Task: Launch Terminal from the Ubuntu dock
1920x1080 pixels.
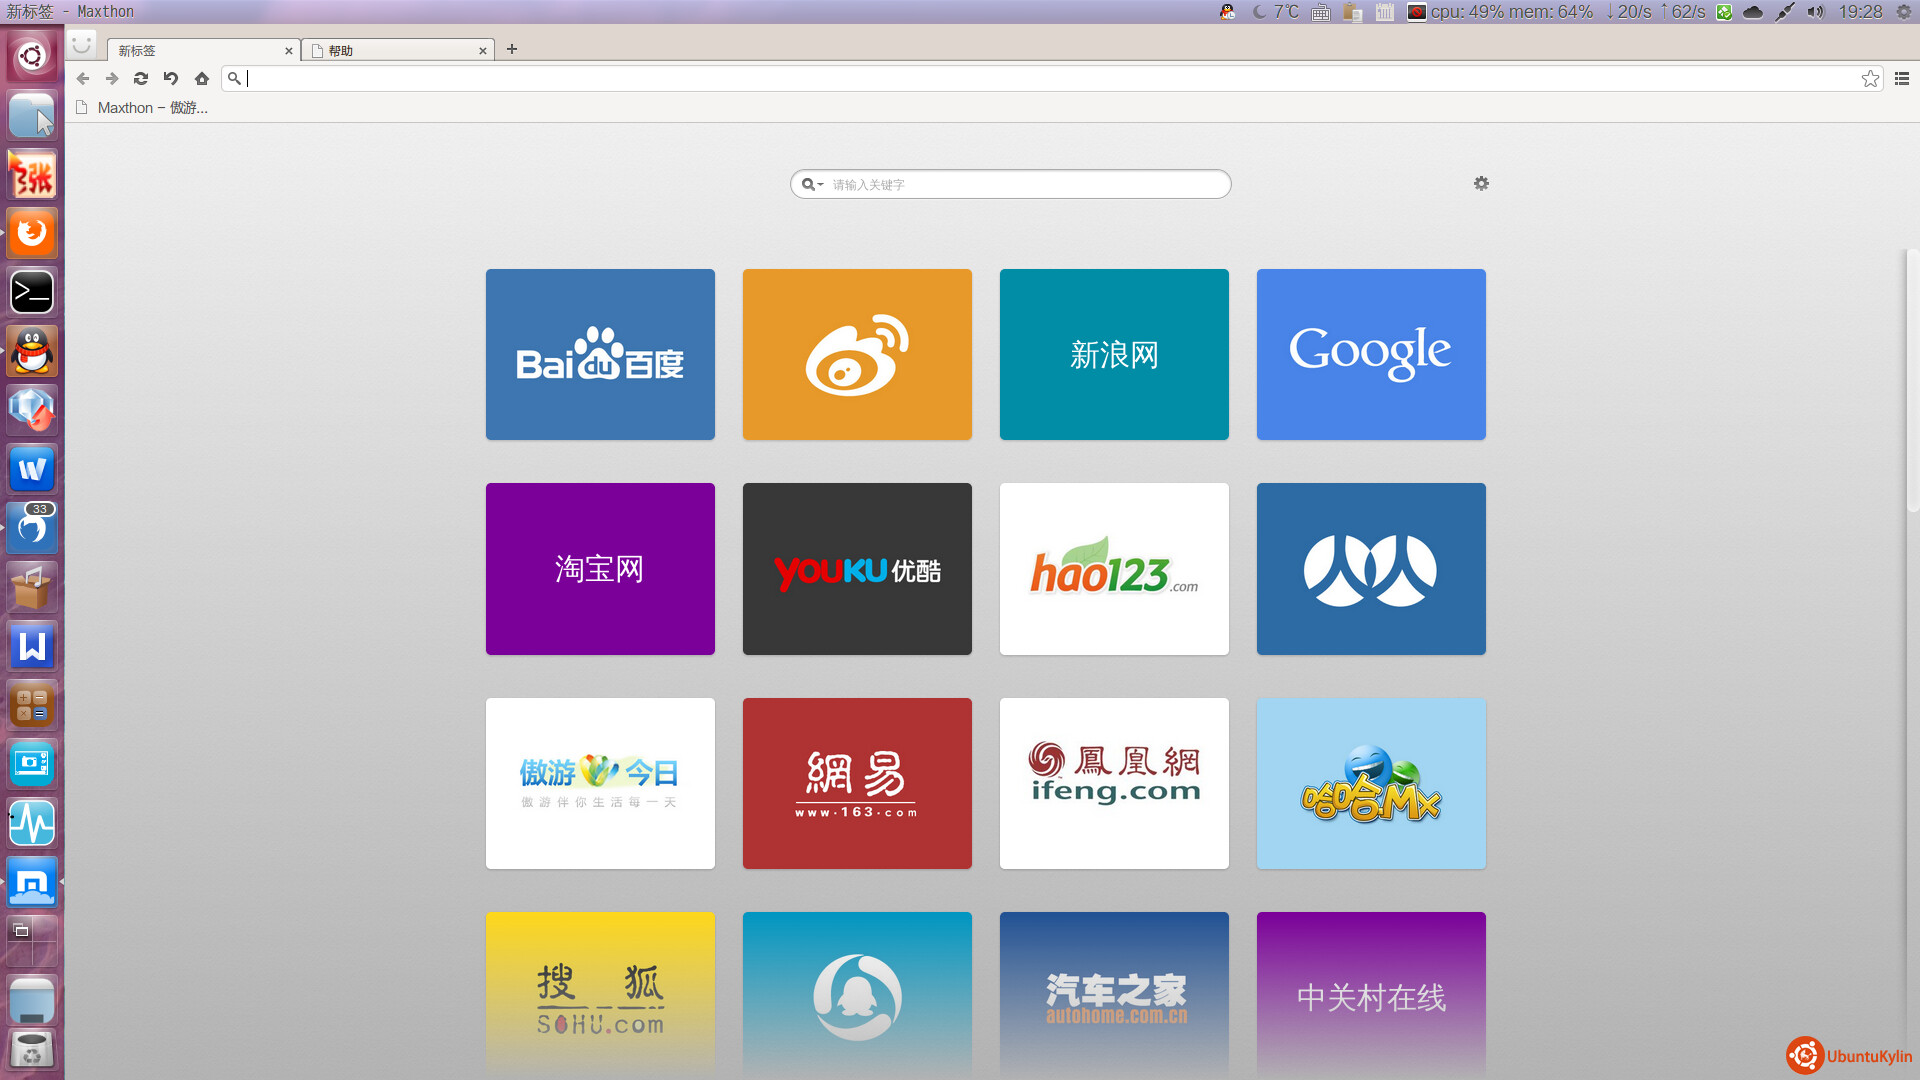Action: pos(32,292)
